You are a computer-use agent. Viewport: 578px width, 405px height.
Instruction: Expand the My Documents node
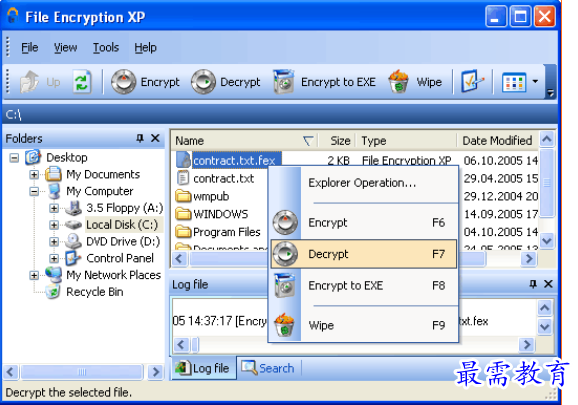coord(34,175)
